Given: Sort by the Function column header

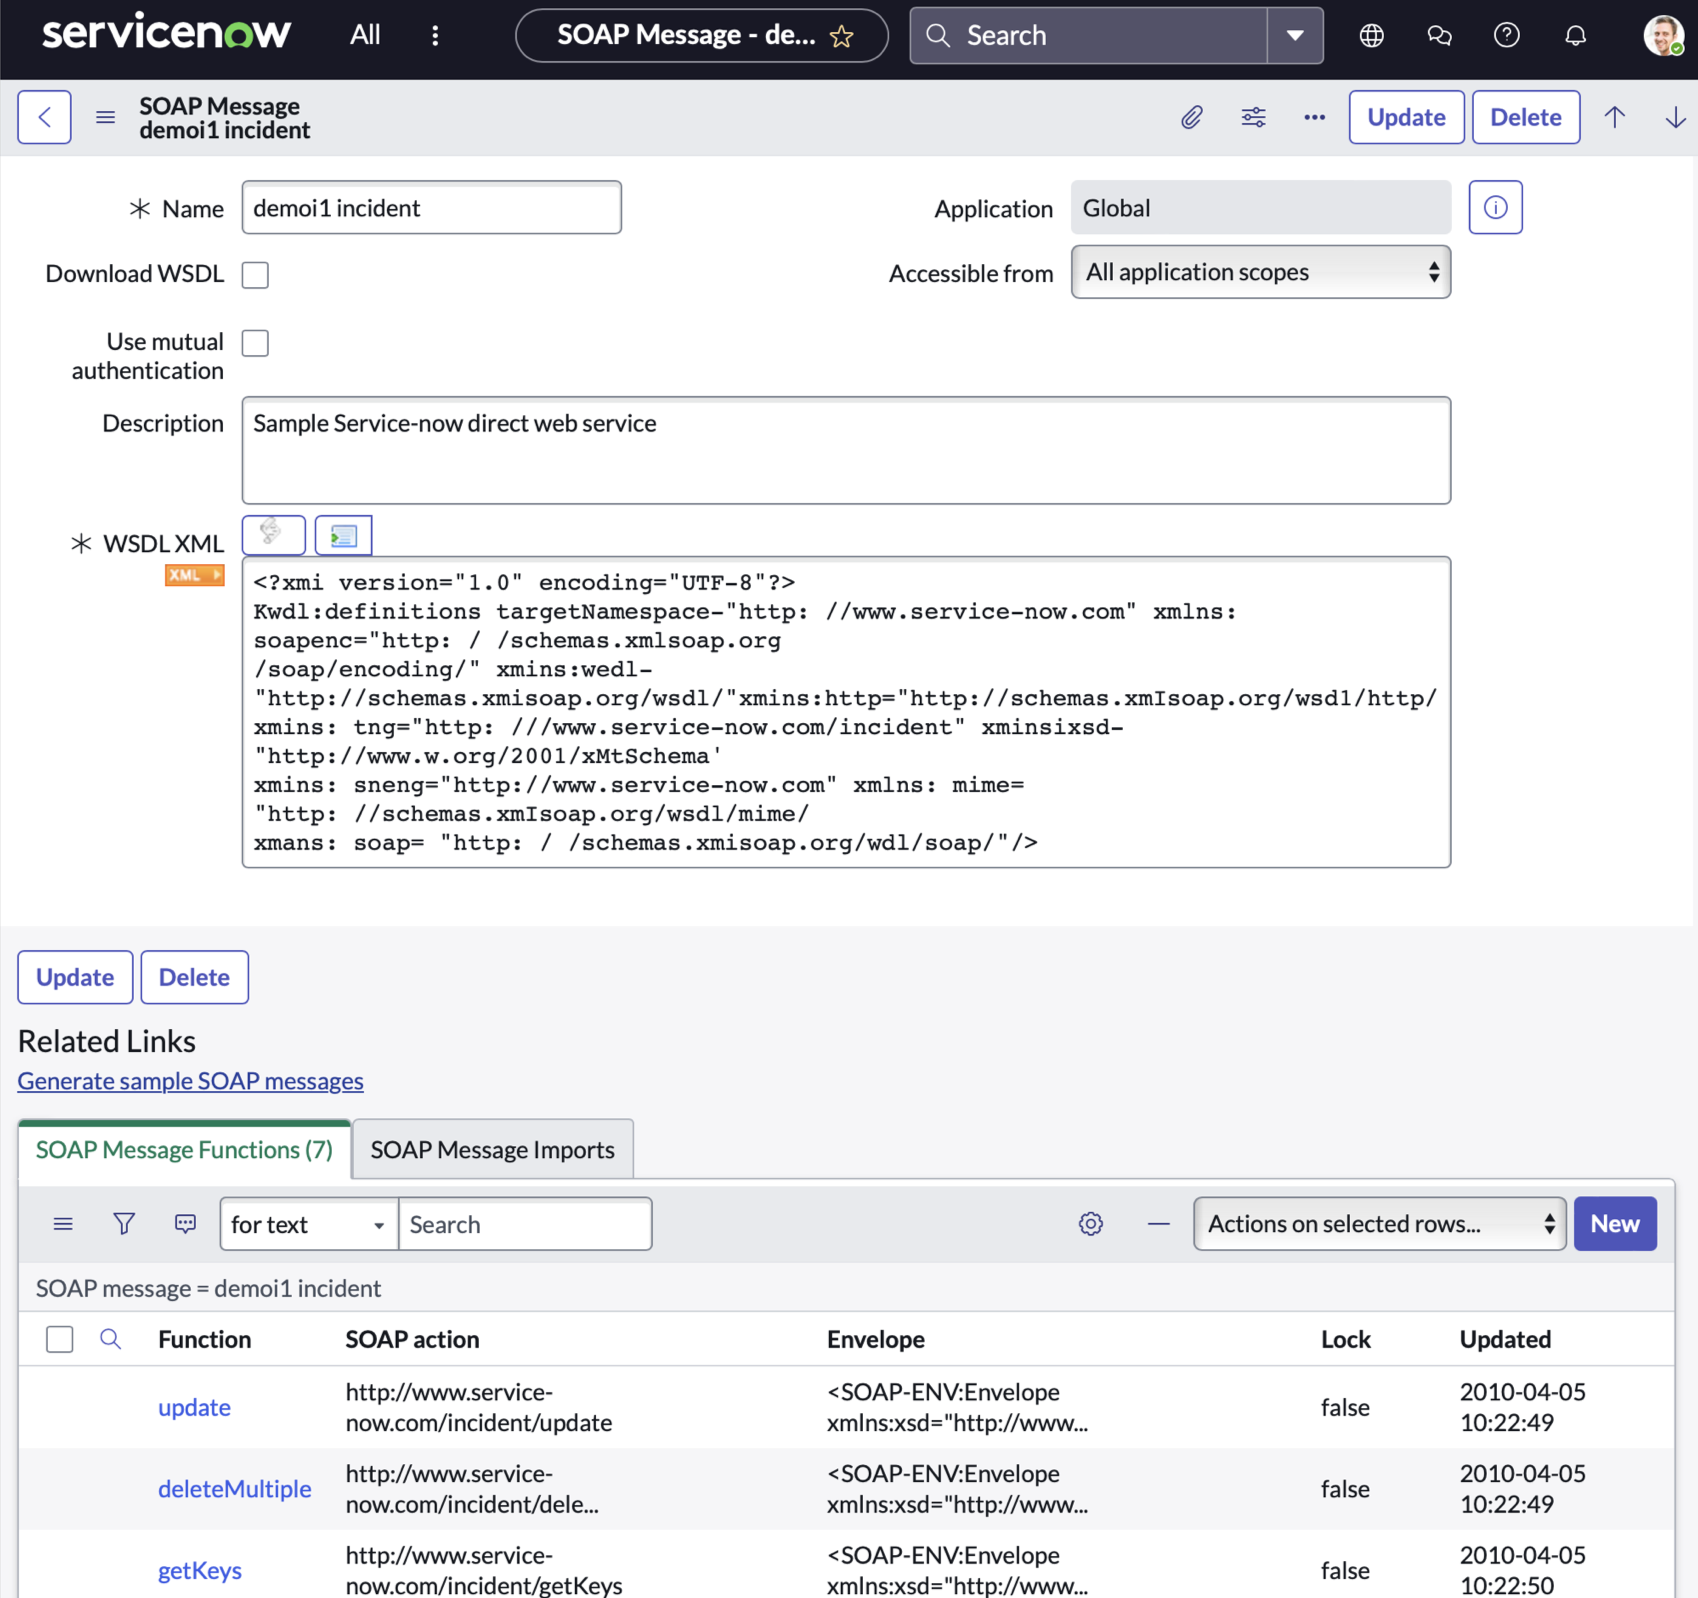Looking at the screenshot, I should point(205,1339).
